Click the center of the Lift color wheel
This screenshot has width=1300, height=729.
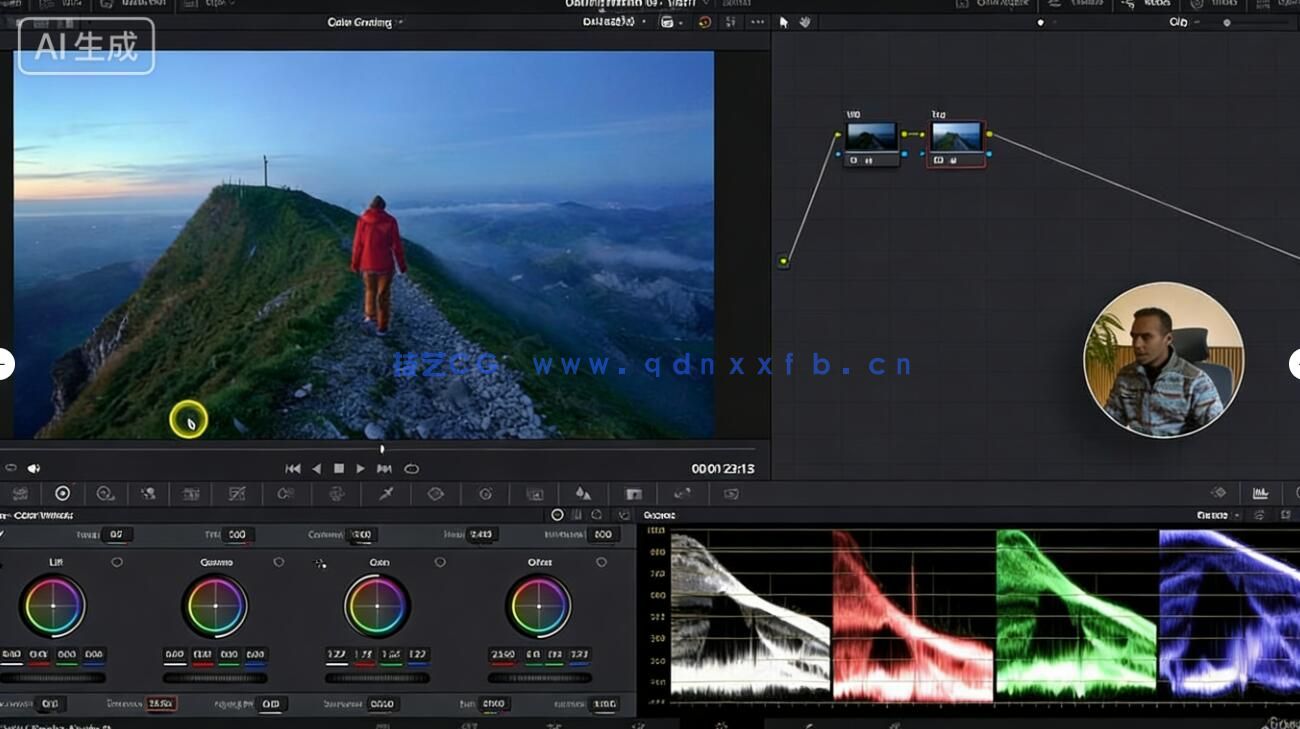coord(55,607)
